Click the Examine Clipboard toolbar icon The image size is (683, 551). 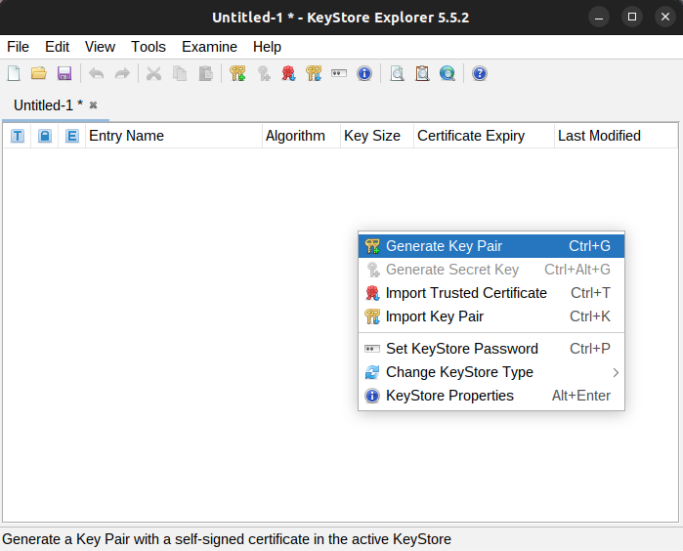pos(422,73)
